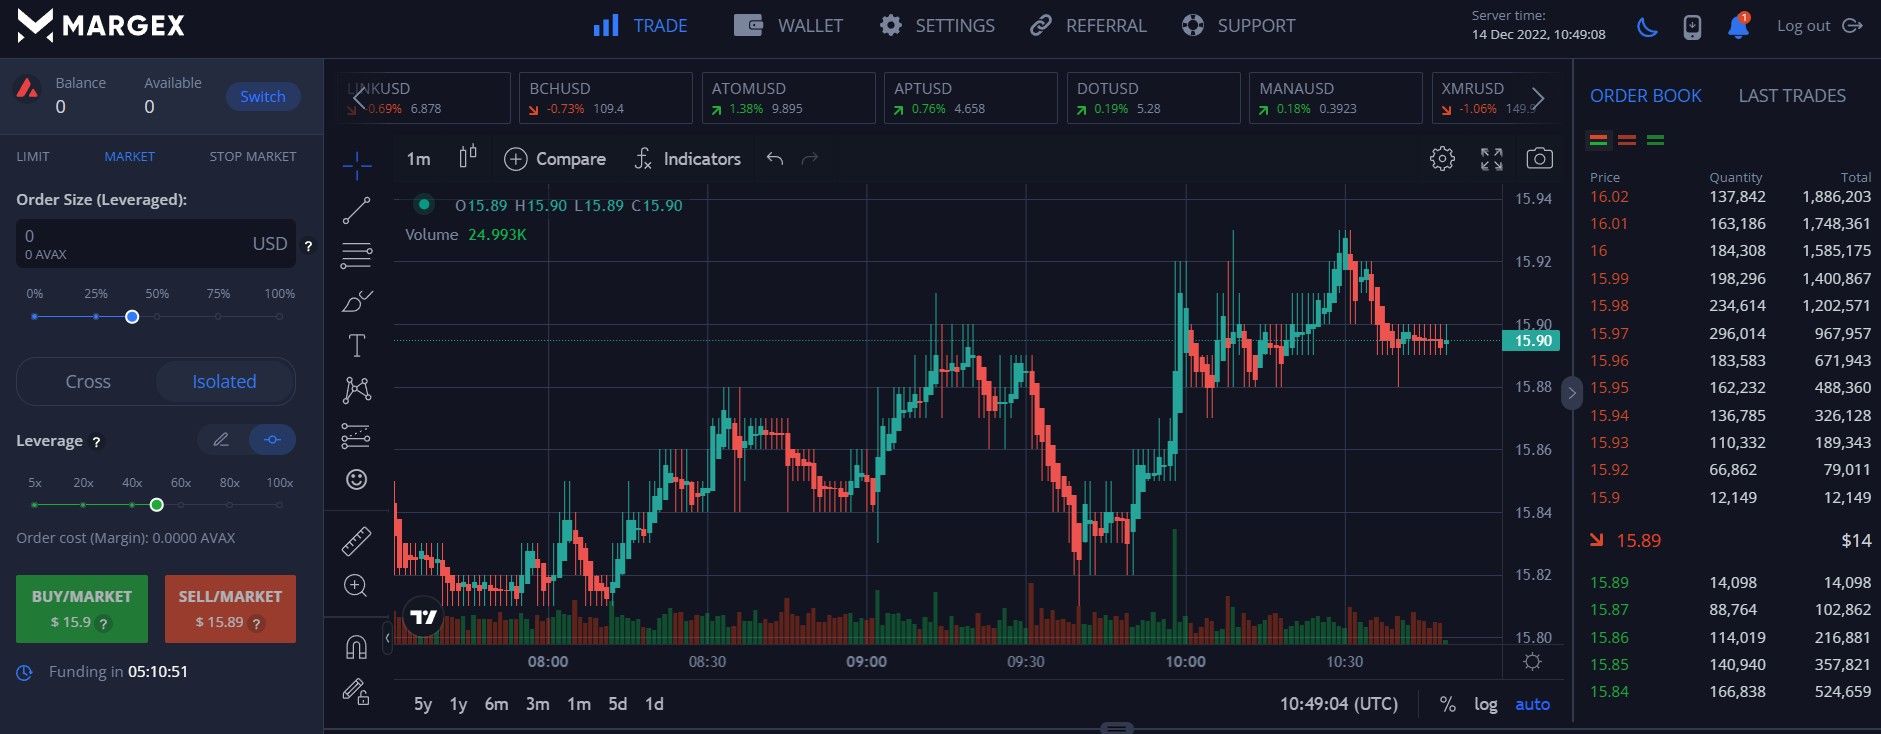The width and height of the screenshot is (1881, 734).
Task: Enter fullscreen chart mode
Action: click(x=1491, y=158)
